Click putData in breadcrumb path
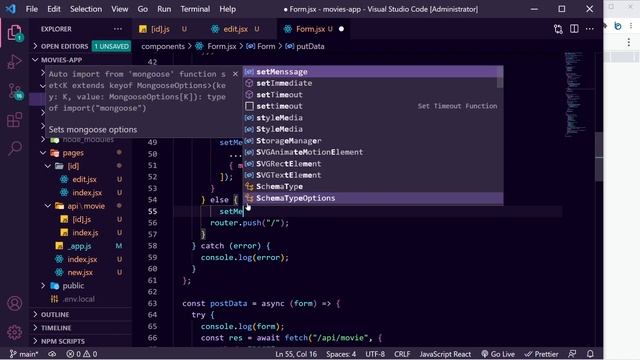 [310, 46]
